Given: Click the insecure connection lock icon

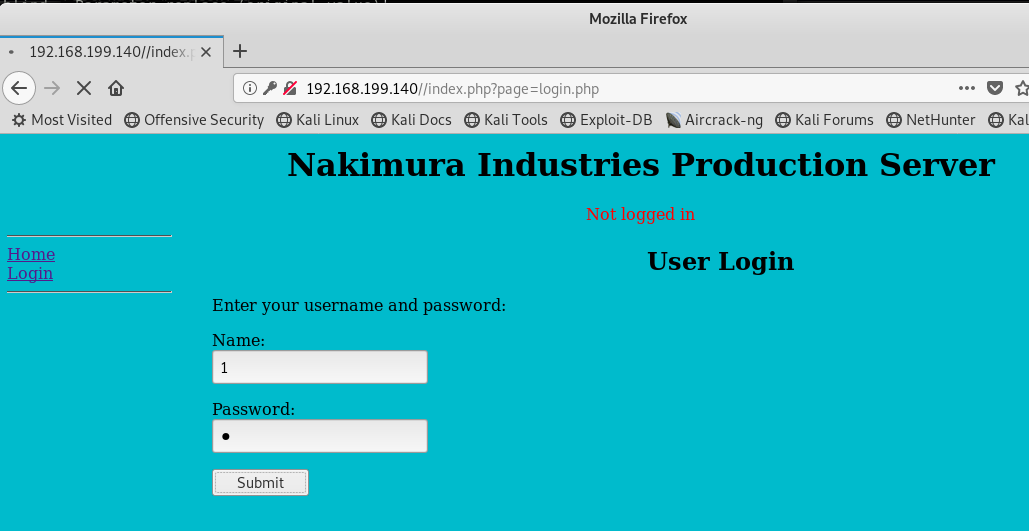Looking at the screenshot, I should (x=290, y=88).
